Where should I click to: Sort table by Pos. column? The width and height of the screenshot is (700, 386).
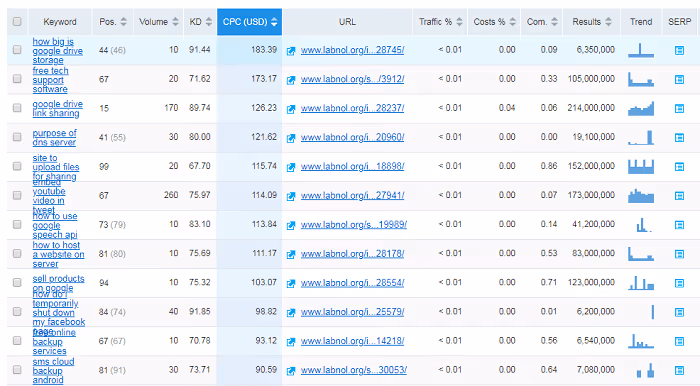pyautogui.click(x=113, y=21)
